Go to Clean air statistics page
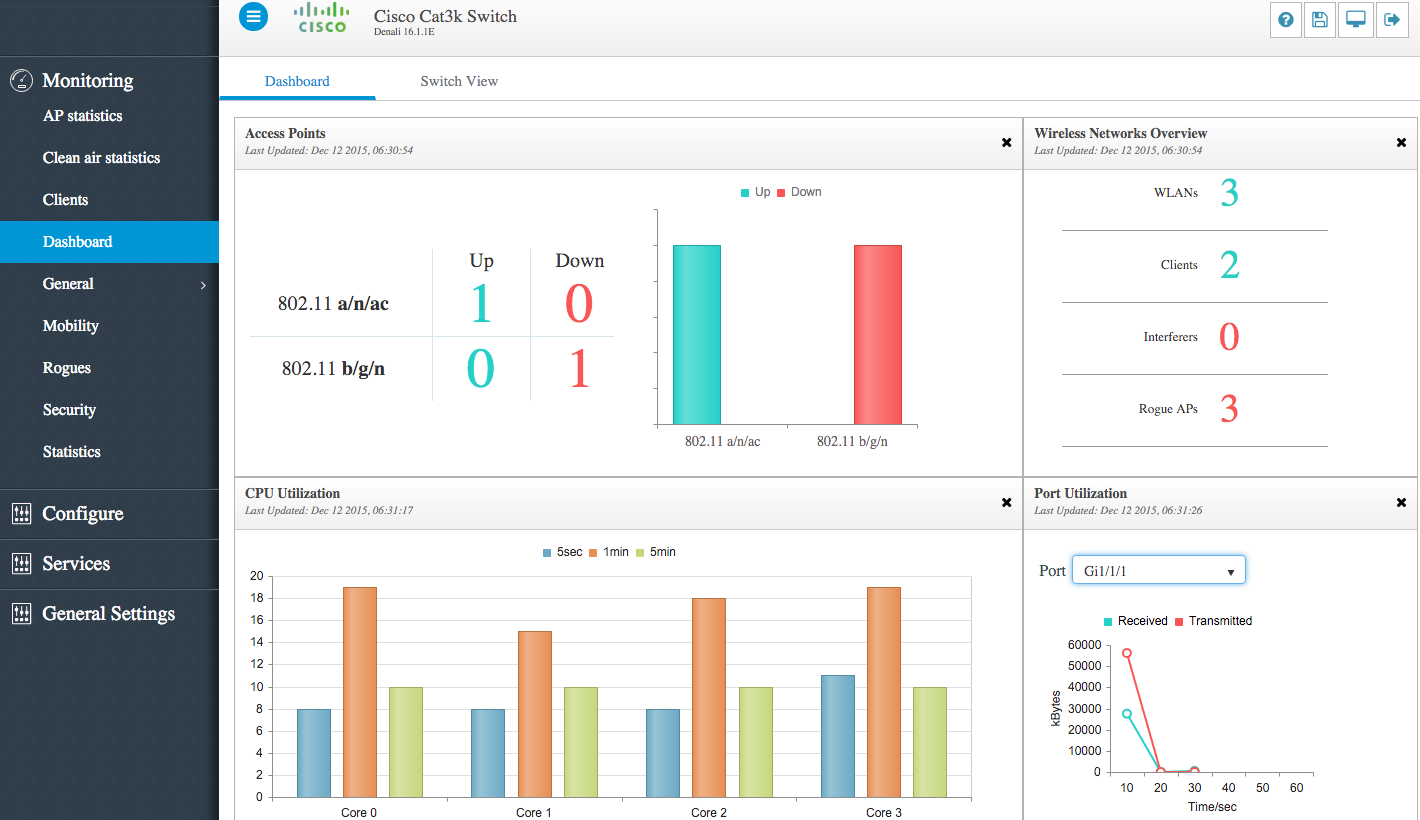 [101, 158]
